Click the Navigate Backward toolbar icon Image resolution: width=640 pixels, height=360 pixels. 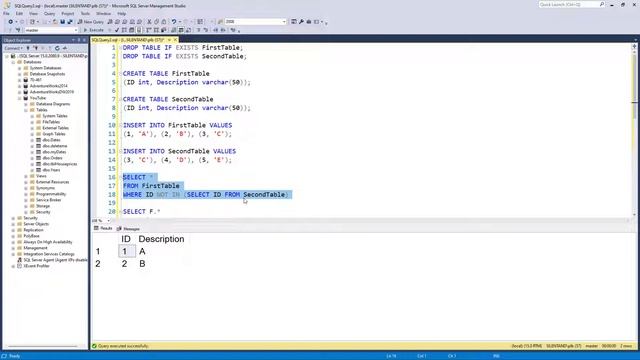[x=10, y=22]
